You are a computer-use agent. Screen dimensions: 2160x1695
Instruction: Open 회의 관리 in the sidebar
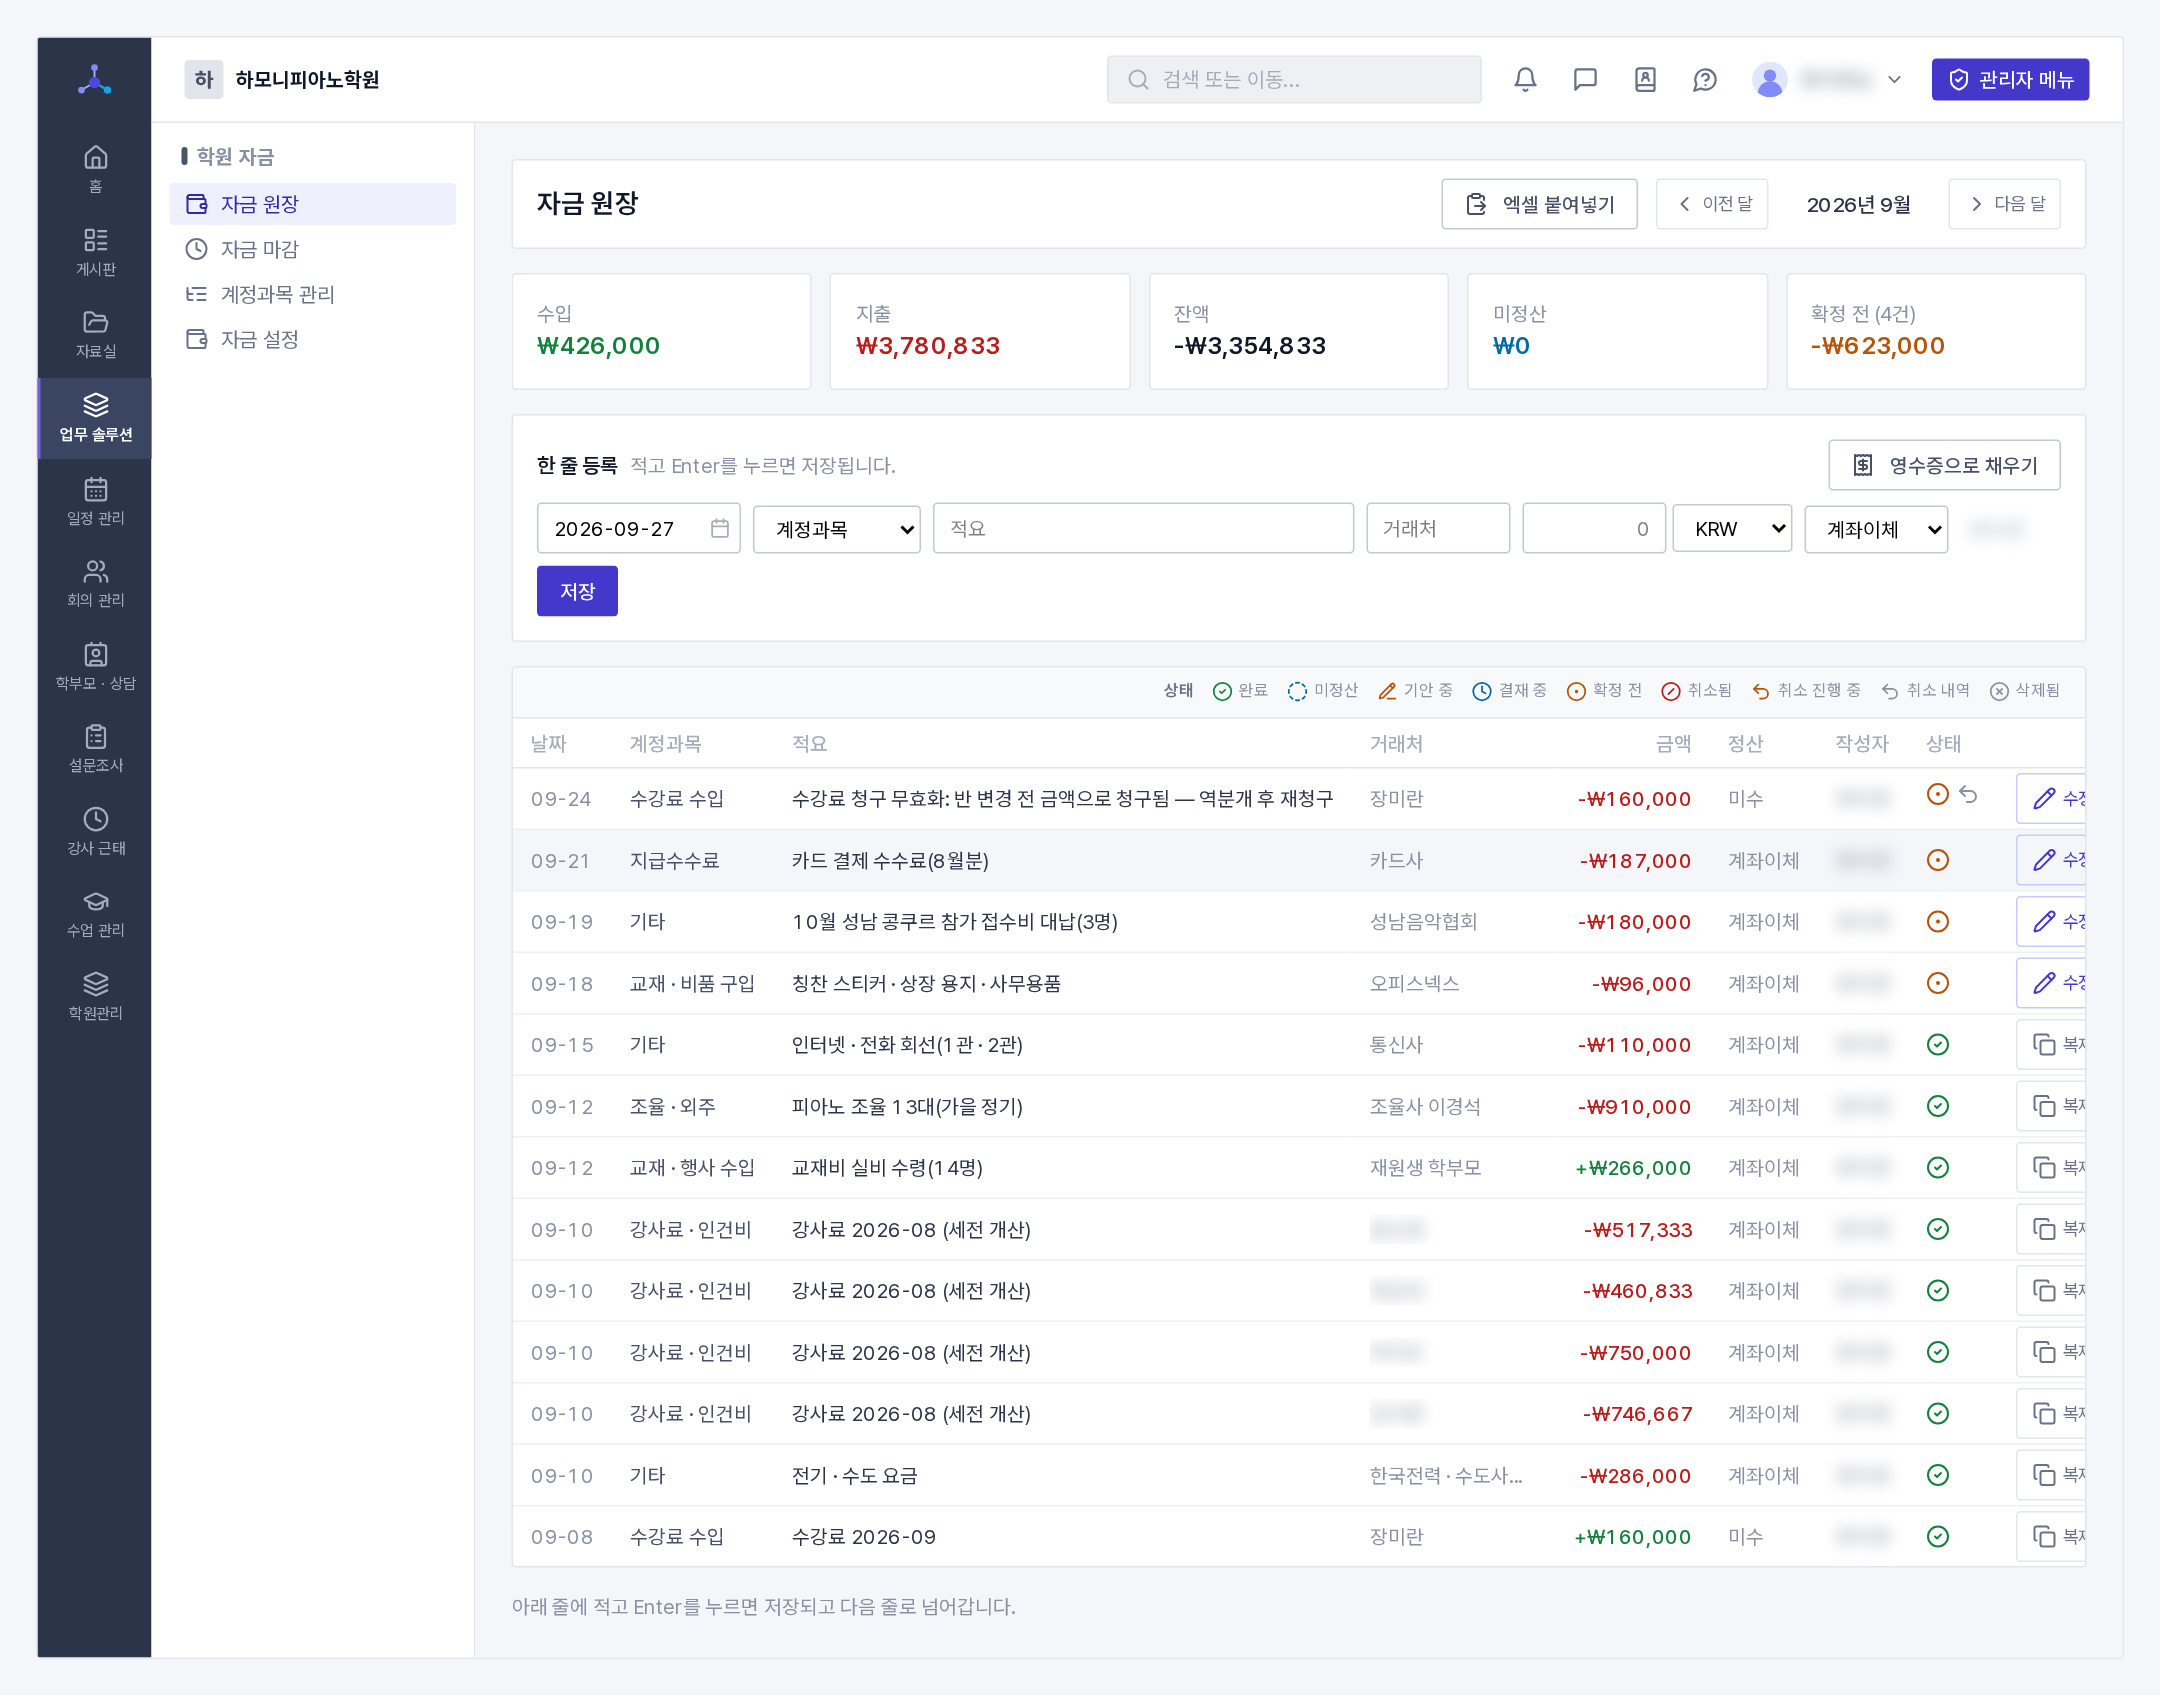pyautogui.click(x=95, y=583)
